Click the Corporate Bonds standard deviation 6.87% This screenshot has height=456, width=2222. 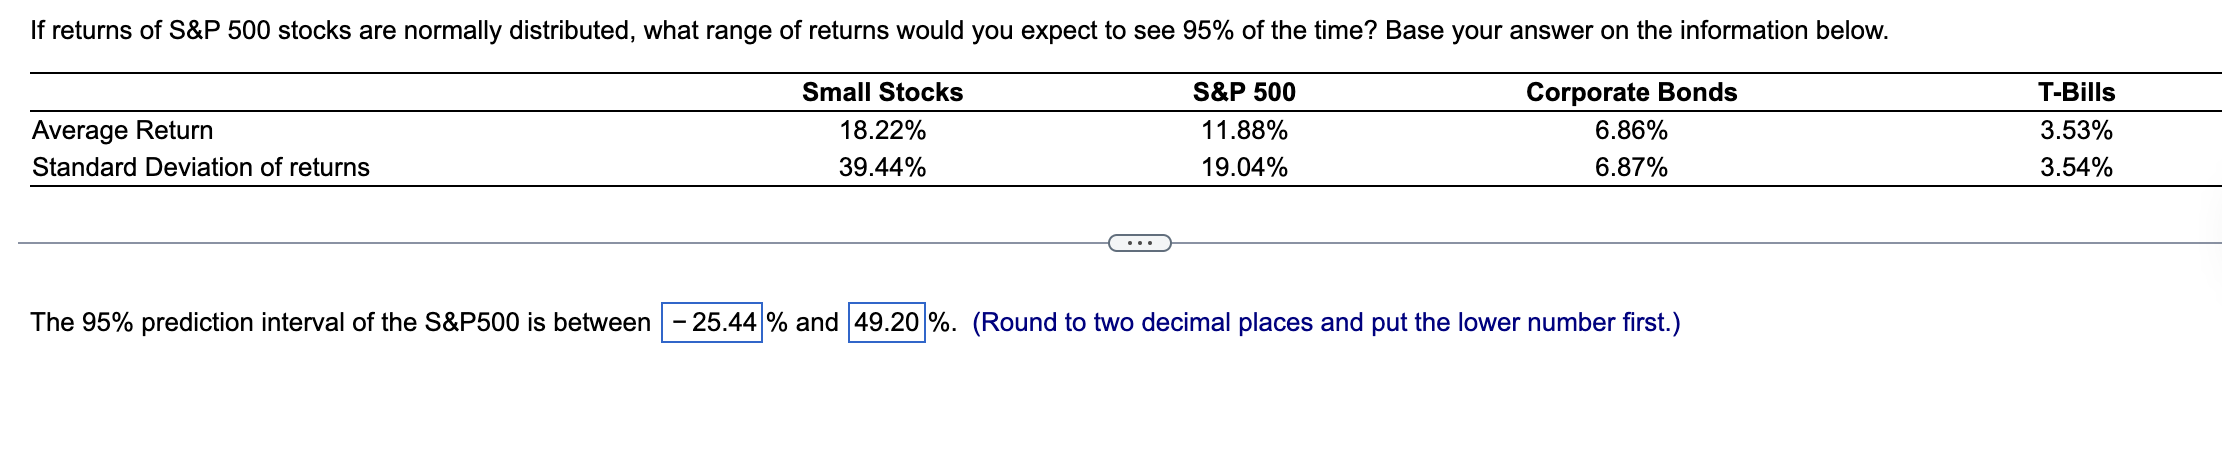pos(1631,167)
